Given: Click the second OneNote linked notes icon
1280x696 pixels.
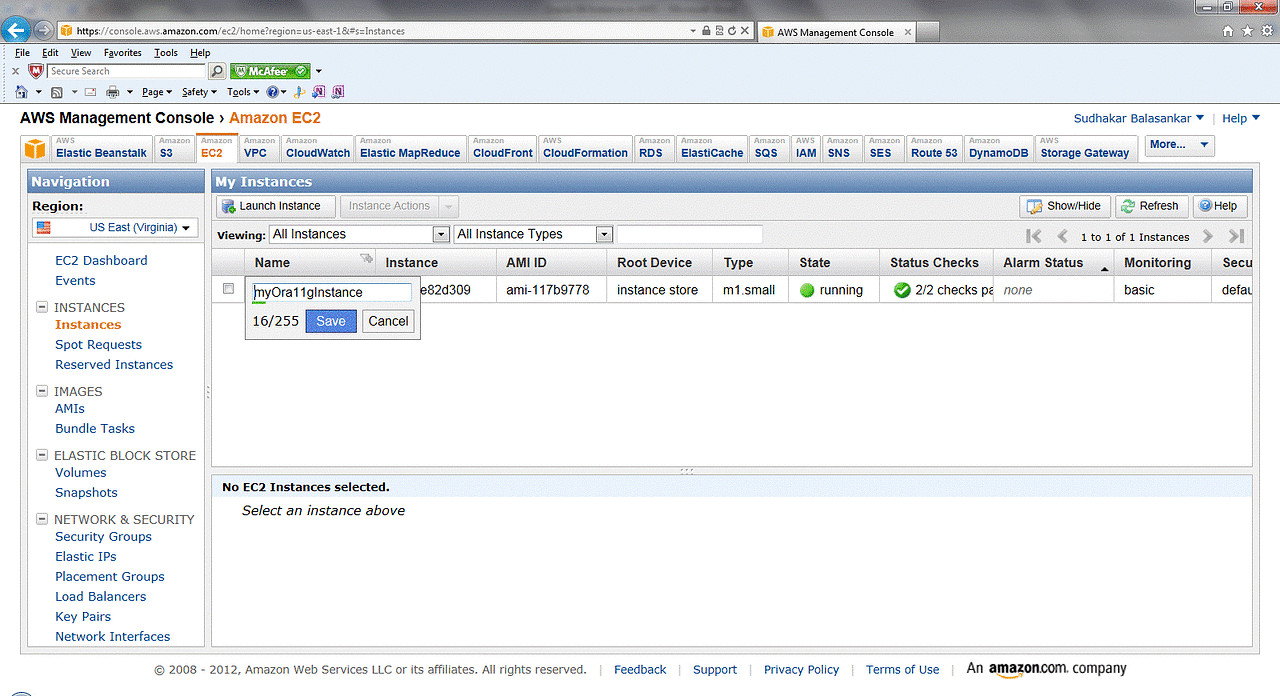Looking at the screenshot, I should pos(338,92).
